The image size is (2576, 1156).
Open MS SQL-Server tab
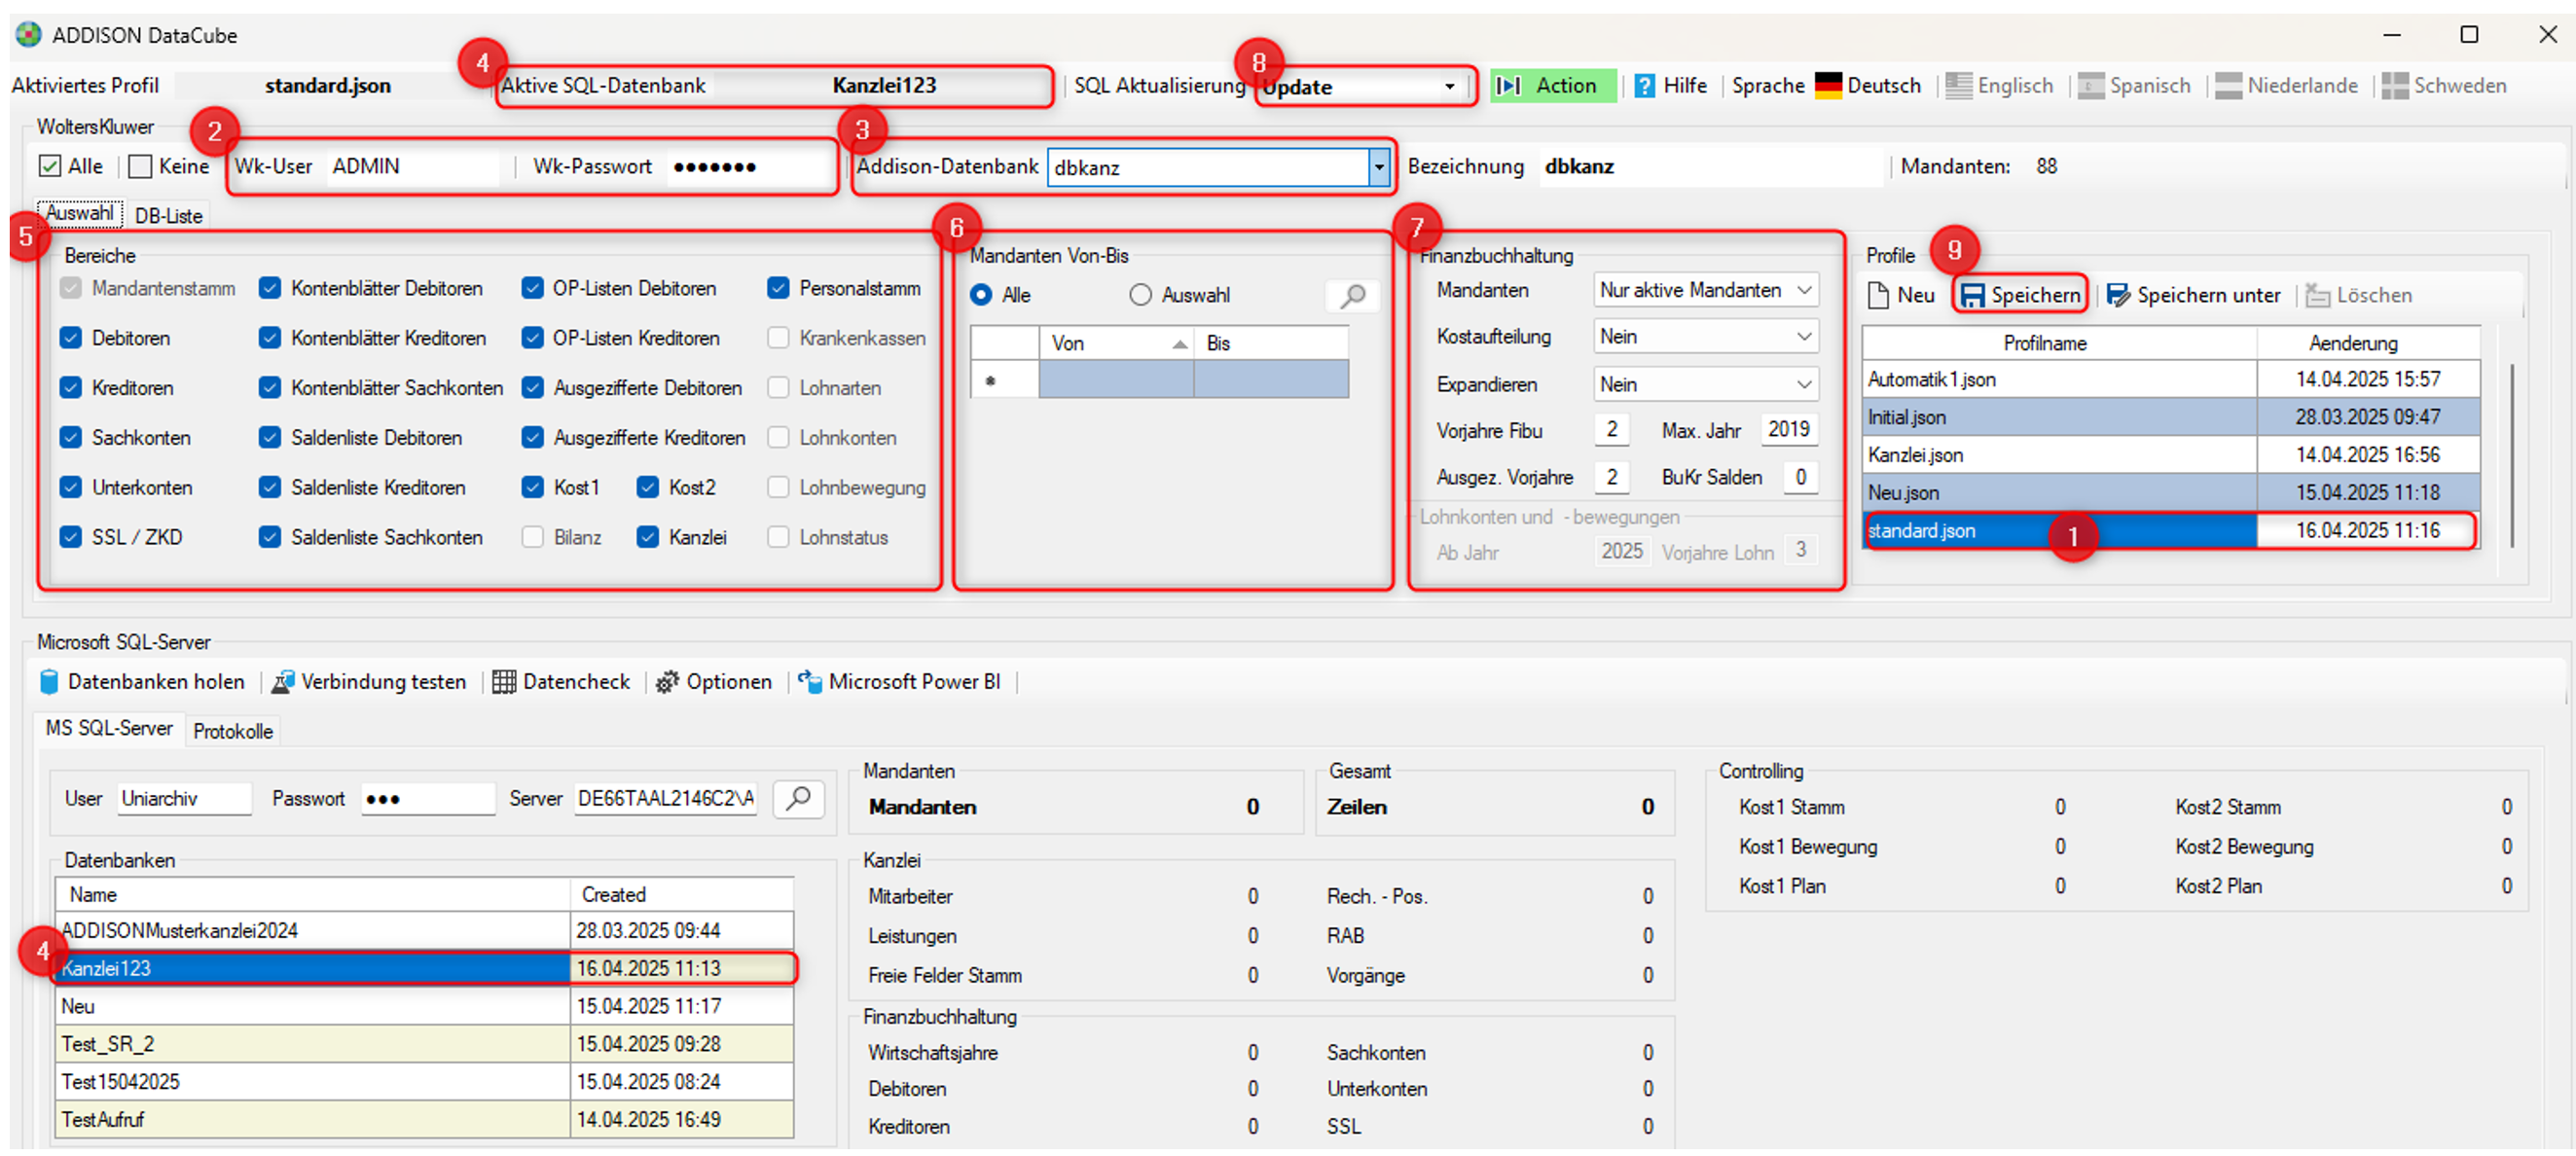pyautogui.click(x=109, y=729)
